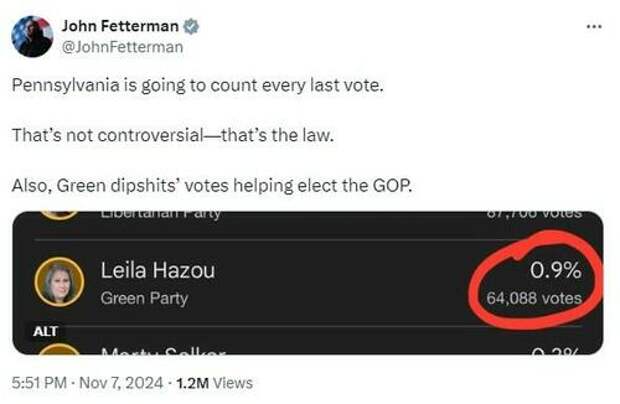Show the ALT image description
Viewport: 620px width, 404px height.
click(45, 331)
